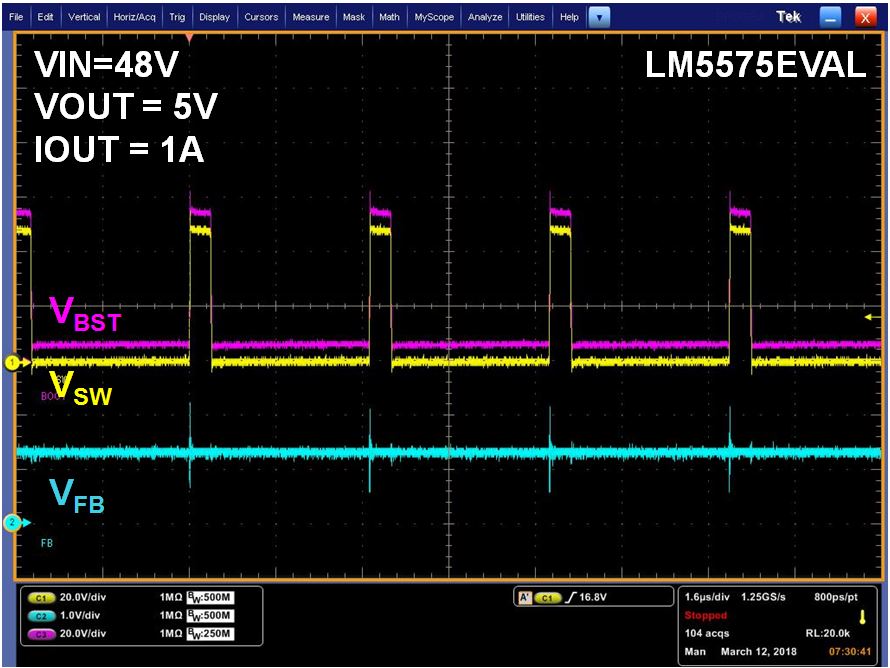Click the Man trigger mode readout
The width and height of the screenshot is (890, 668).
[x=695, y=652]
